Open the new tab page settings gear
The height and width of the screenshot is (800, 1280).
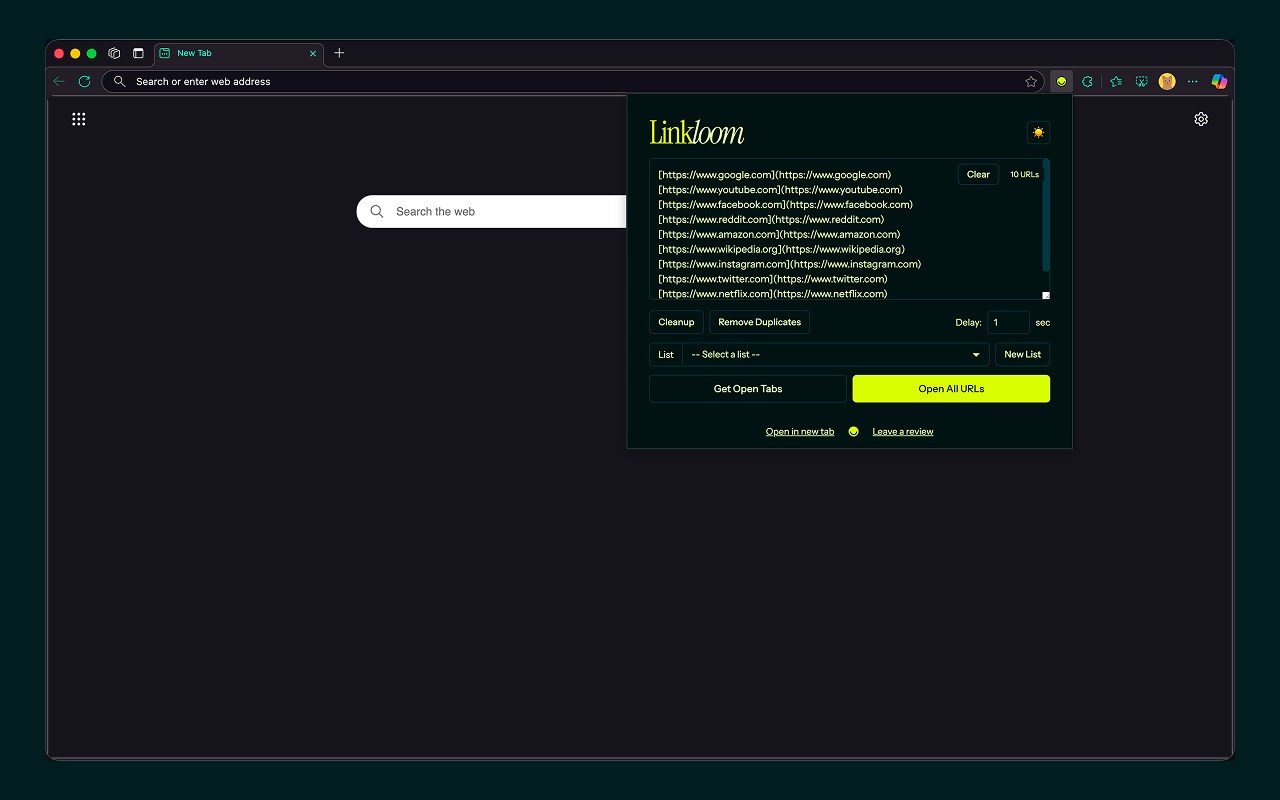pyautogui.click(x=1201, y=119)
